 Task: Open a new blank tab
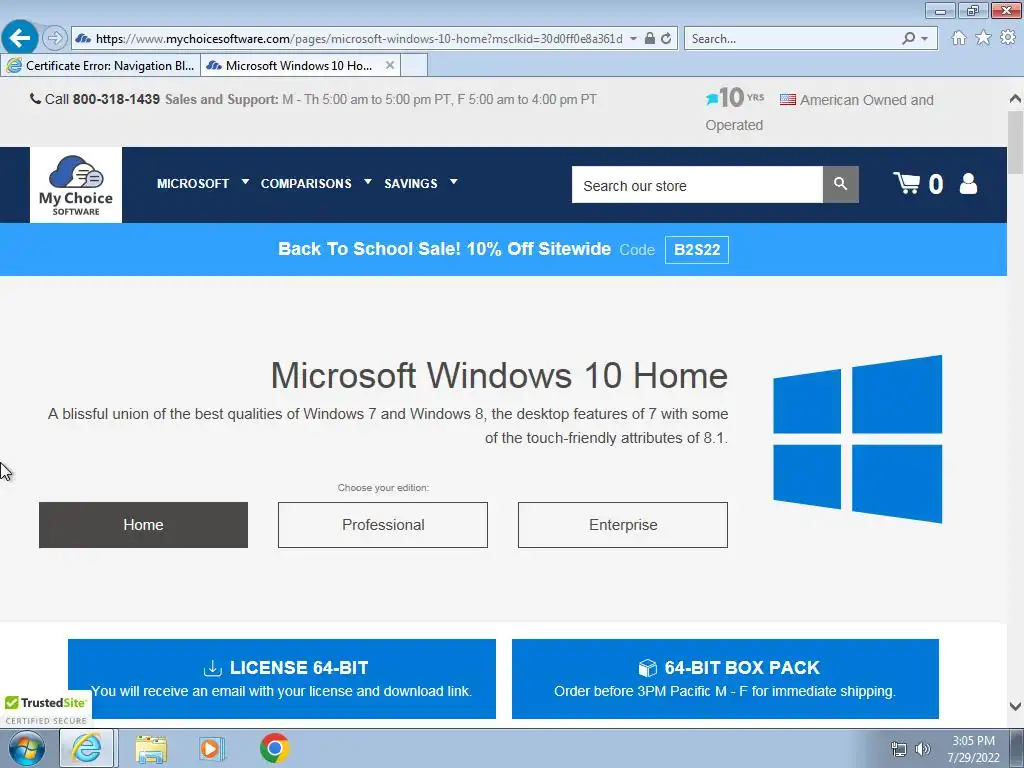coord(414,65)
